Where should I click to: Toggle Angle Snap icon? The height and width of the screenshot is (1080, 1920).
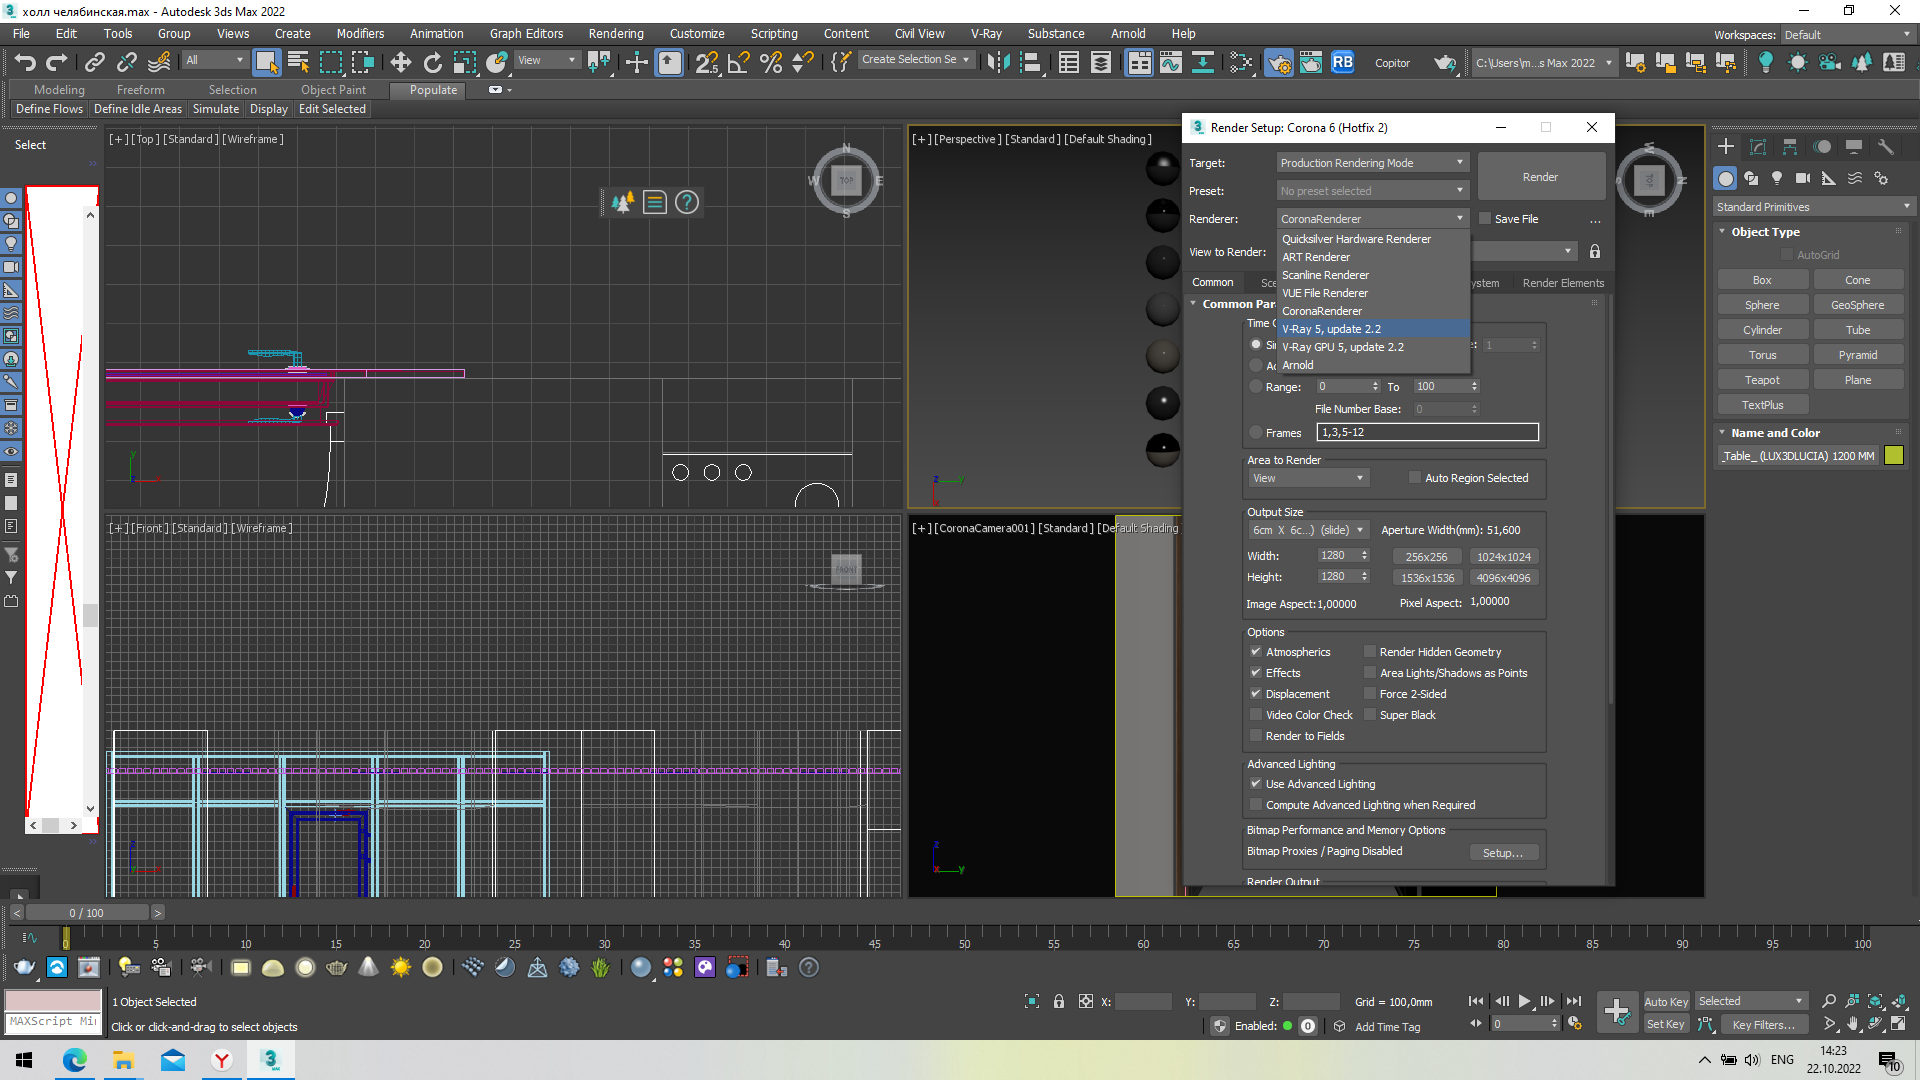[739, 62]
